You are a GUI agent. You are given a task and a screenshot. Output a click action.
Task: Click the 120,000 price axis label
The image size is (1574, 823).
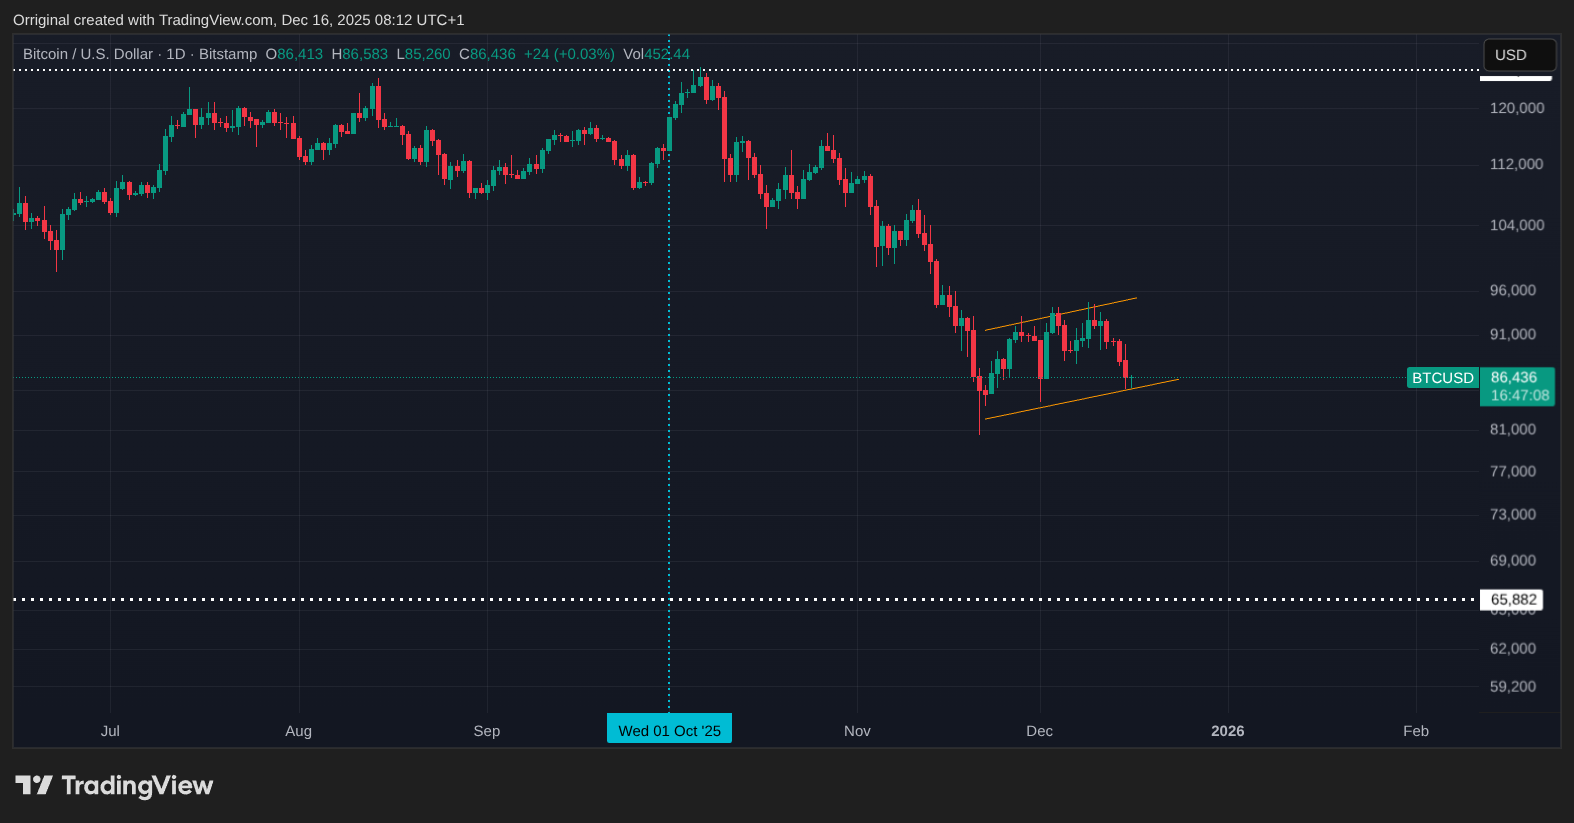[x=1517, y=108]
